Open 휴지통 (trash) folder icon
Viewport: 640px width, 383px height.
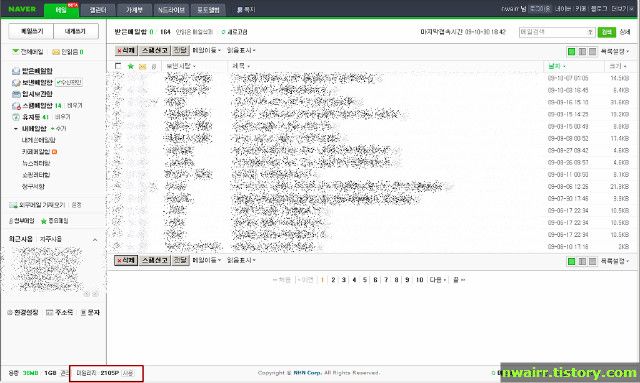click(x=16, y=117)
